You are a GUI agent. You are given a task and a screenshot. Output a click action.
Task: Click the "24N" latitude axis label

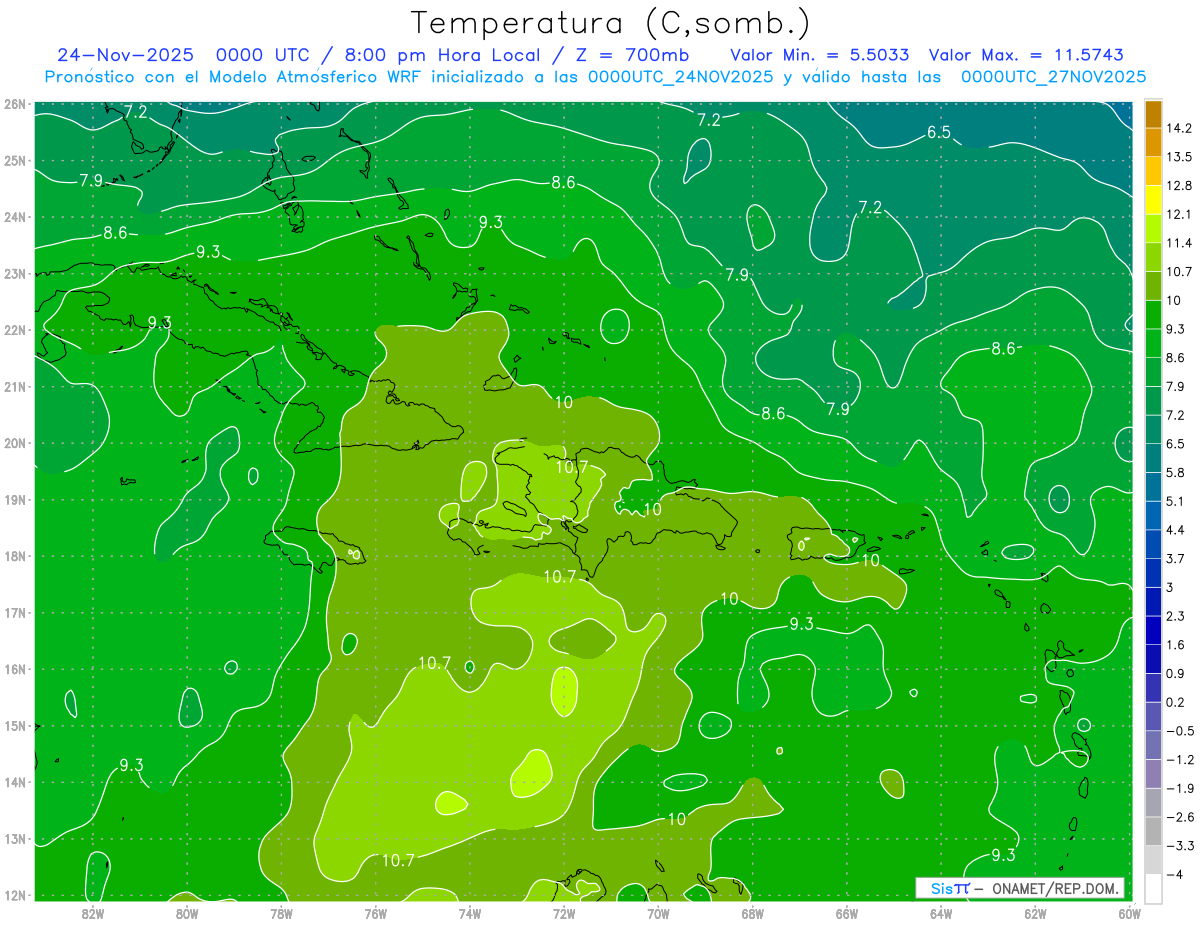[15, 217]
